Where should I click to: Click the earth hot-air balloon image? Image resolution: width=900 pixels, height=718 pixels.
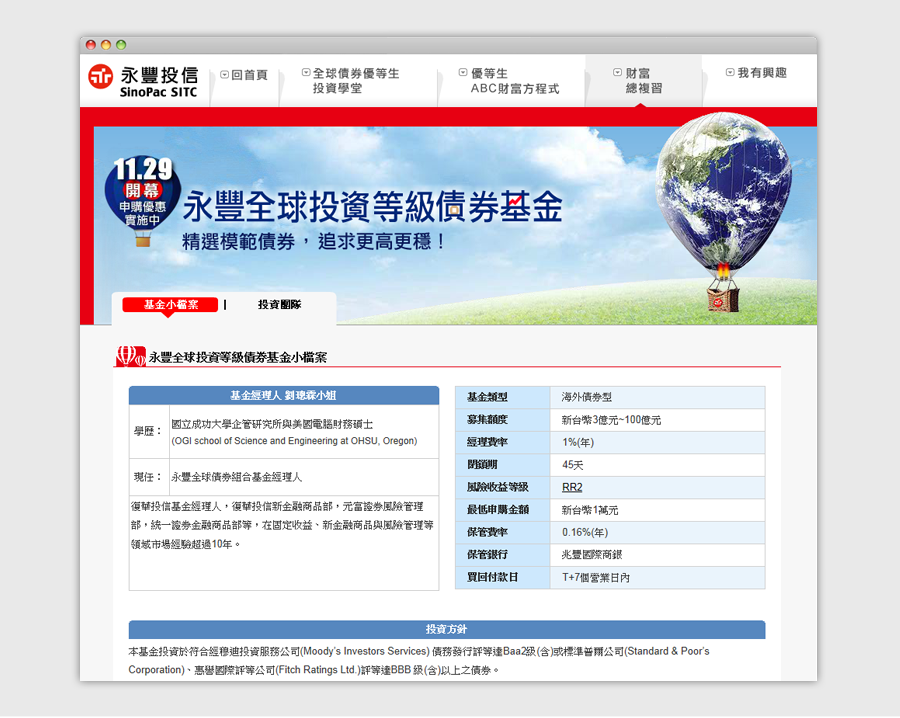(723, 212)
